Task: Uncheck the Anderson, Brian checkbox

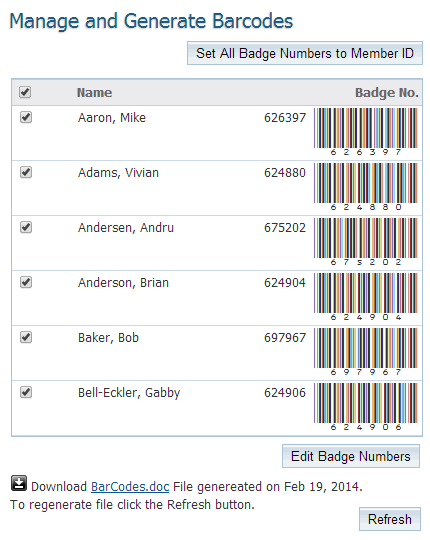Action: coord(26,282)
